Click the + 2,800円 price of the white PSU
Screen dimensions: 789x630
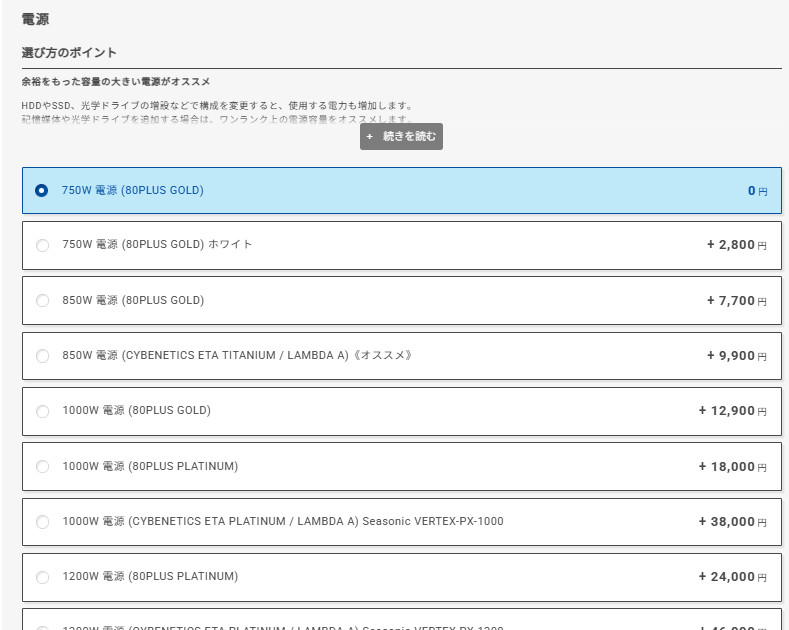click(x=736, y=245)
